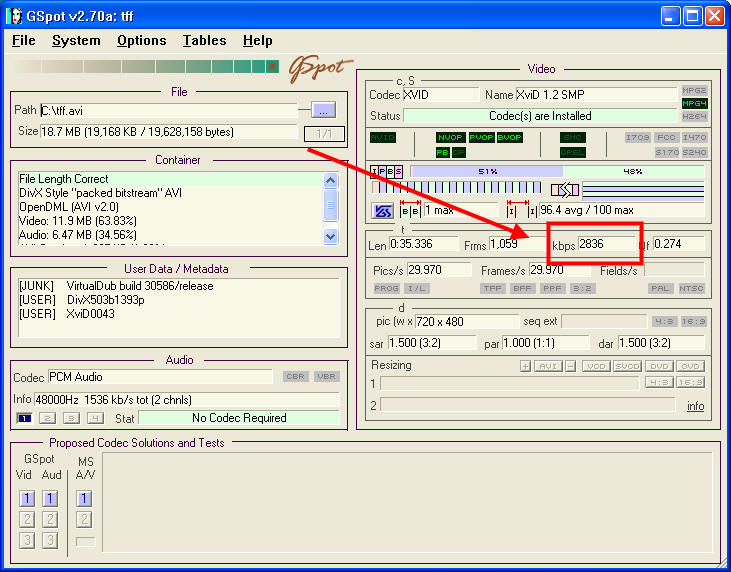Click the AVID indicator
The width and height of the screenshot is (731, 572).
pos(383,138)
